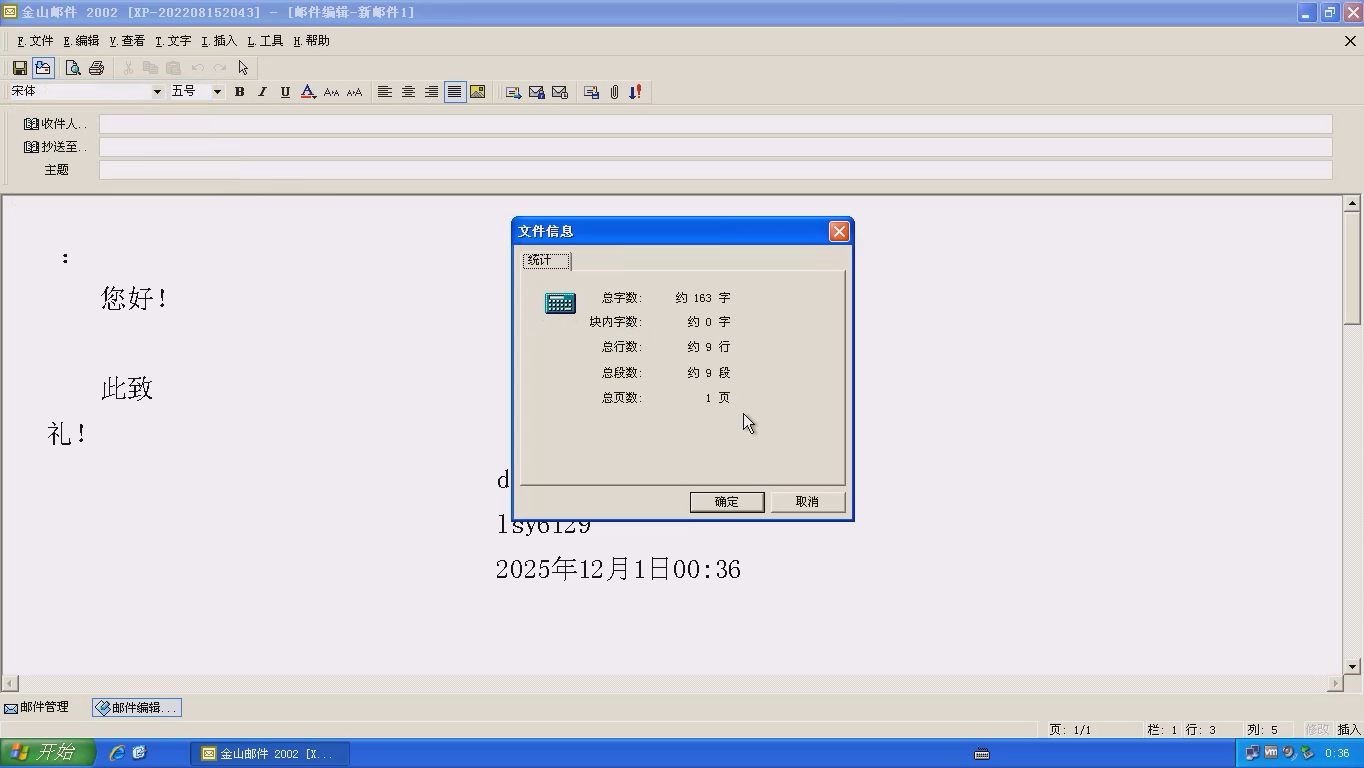Switch to the 邮件管理 tab

37,707
